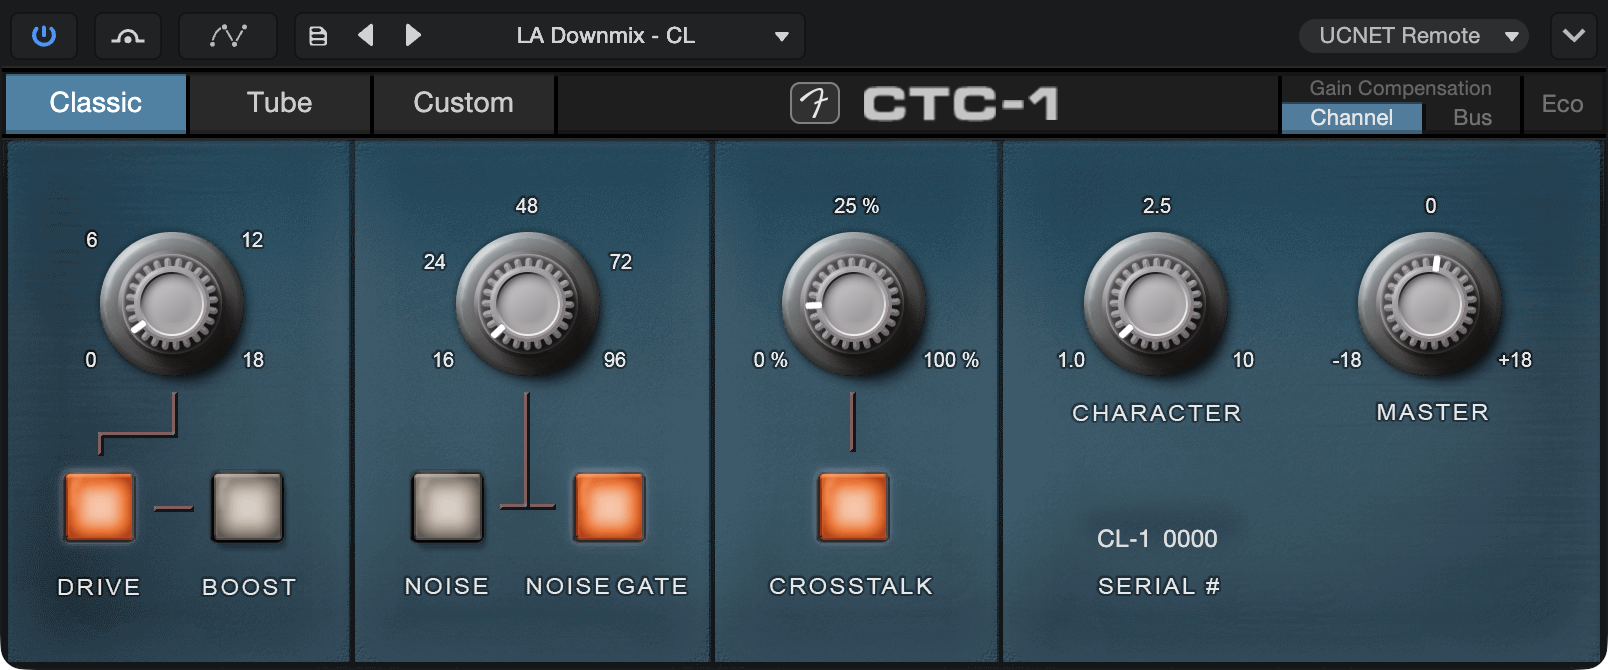The height and width of the screenshot is (670, 1608).
Task: Switch to the Classic console tab
Action: pyautogui.click(x=96, y=103)
